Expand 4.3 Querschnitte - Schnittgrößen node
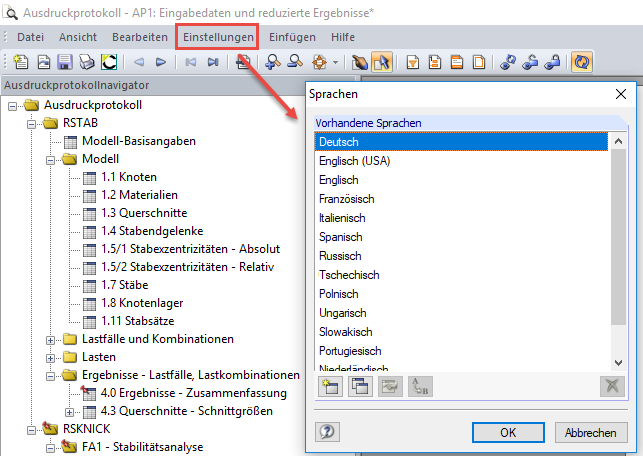Image resolution: width=643 pixels, height=456 pixels. [x=69, y=412]
